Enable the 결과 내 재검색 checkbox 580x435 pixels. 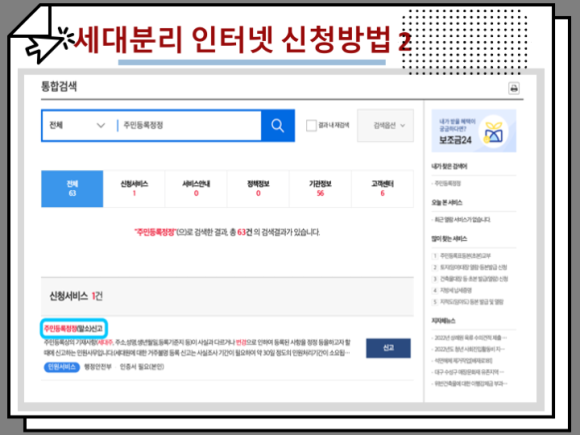pyautogui.click(x=311, y=125)
